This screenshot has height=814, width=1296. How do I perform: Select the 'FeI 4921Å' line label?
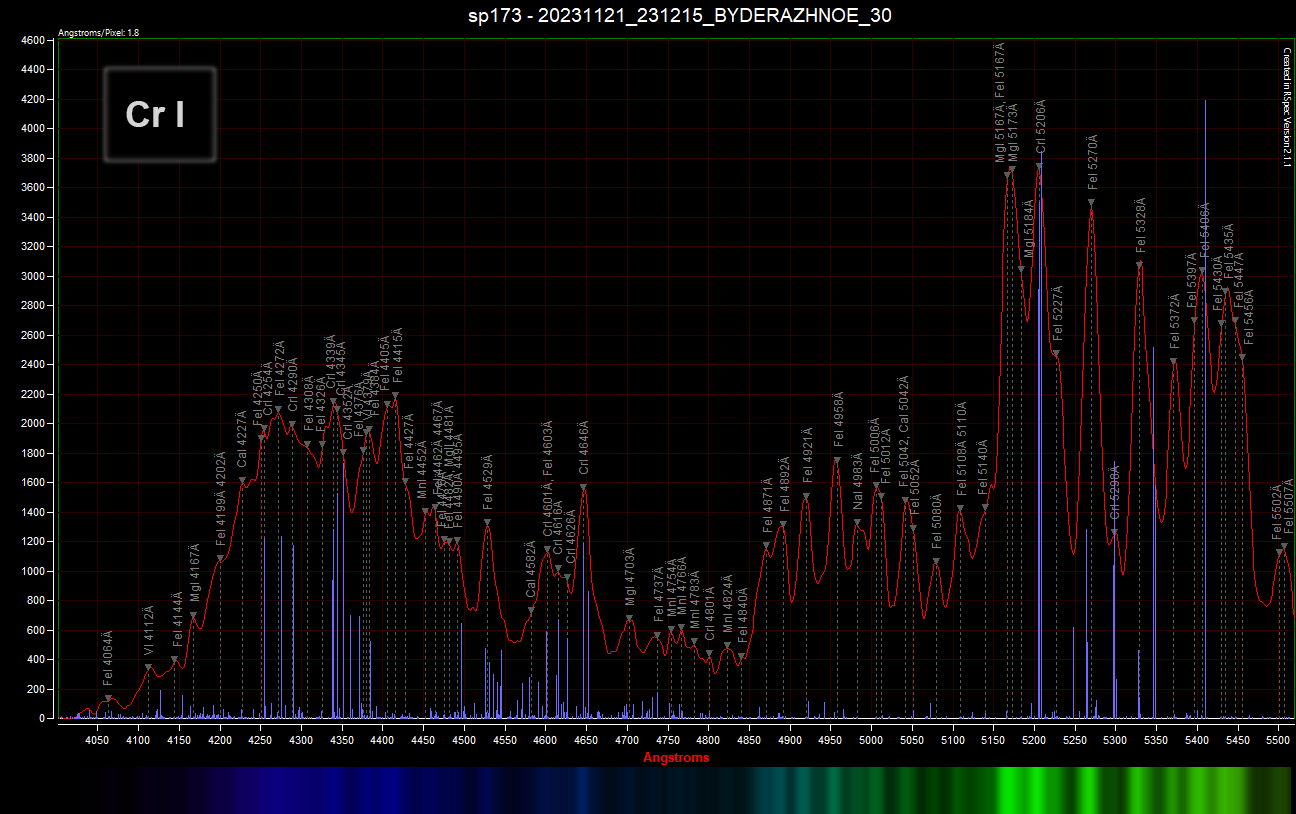pos(807,456)
